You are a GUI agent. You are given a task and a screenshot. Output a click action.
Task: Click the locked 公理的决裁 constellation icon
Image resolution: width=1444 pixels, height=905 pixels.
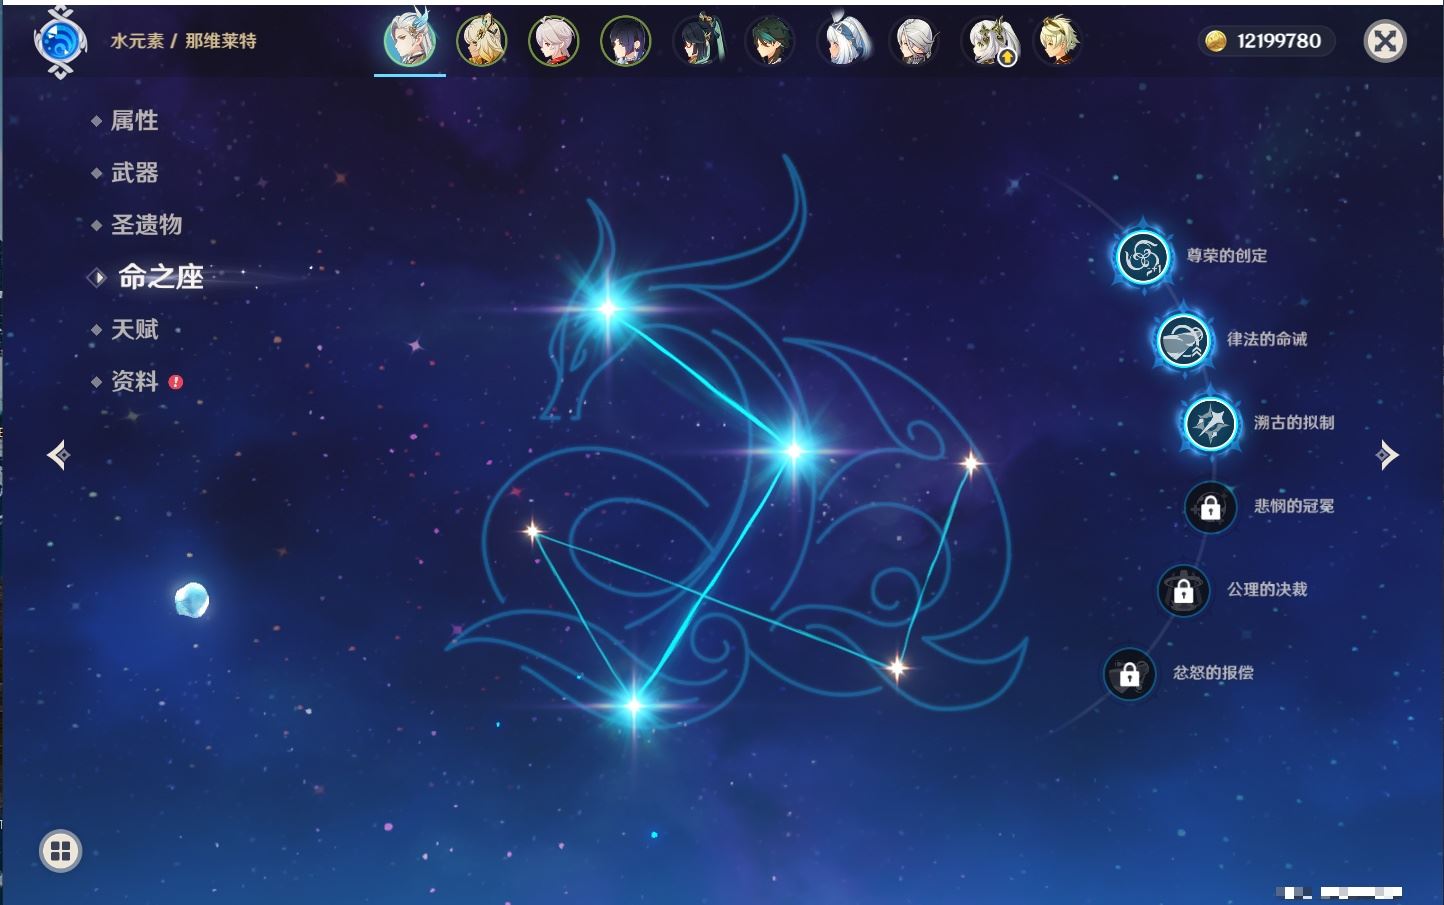point(1184,590)
